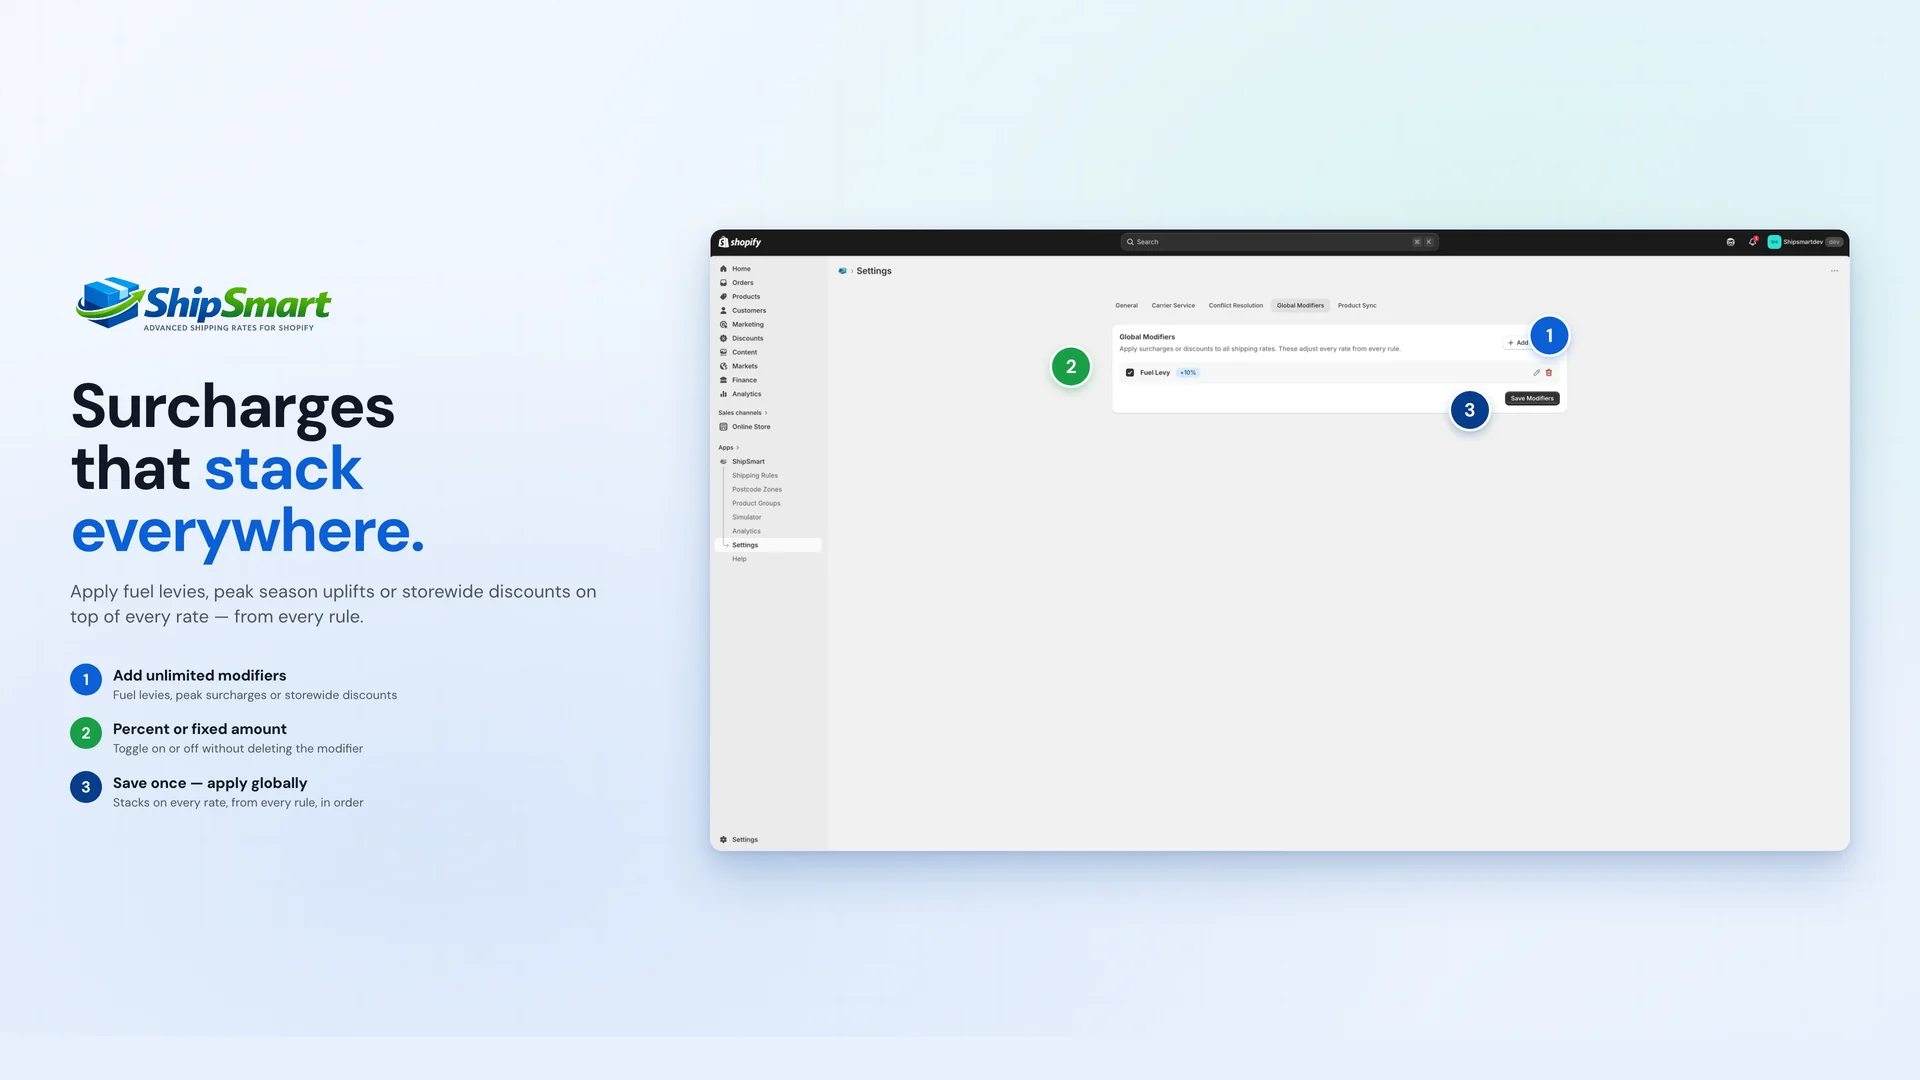
Task: Click the Save Modifiers button
Action: (x=1532, y=399)
